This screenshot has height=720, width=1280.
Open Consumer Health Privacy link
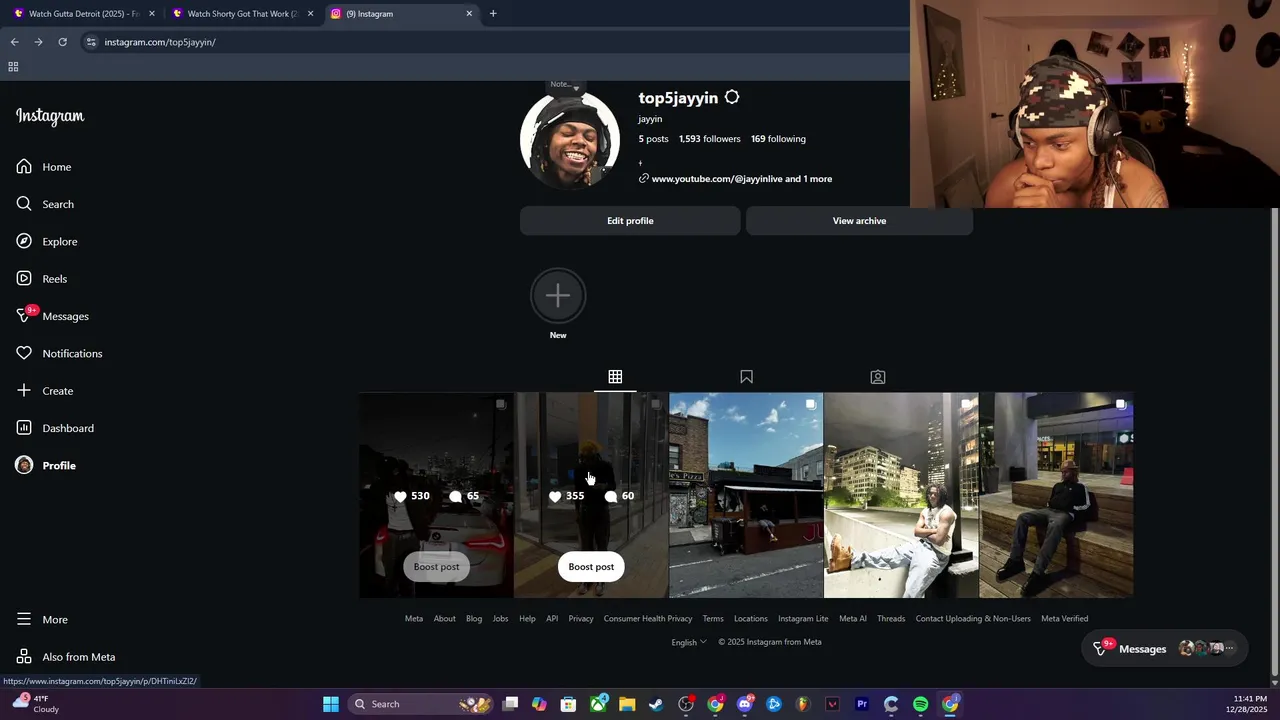click(x=648, y=619)
